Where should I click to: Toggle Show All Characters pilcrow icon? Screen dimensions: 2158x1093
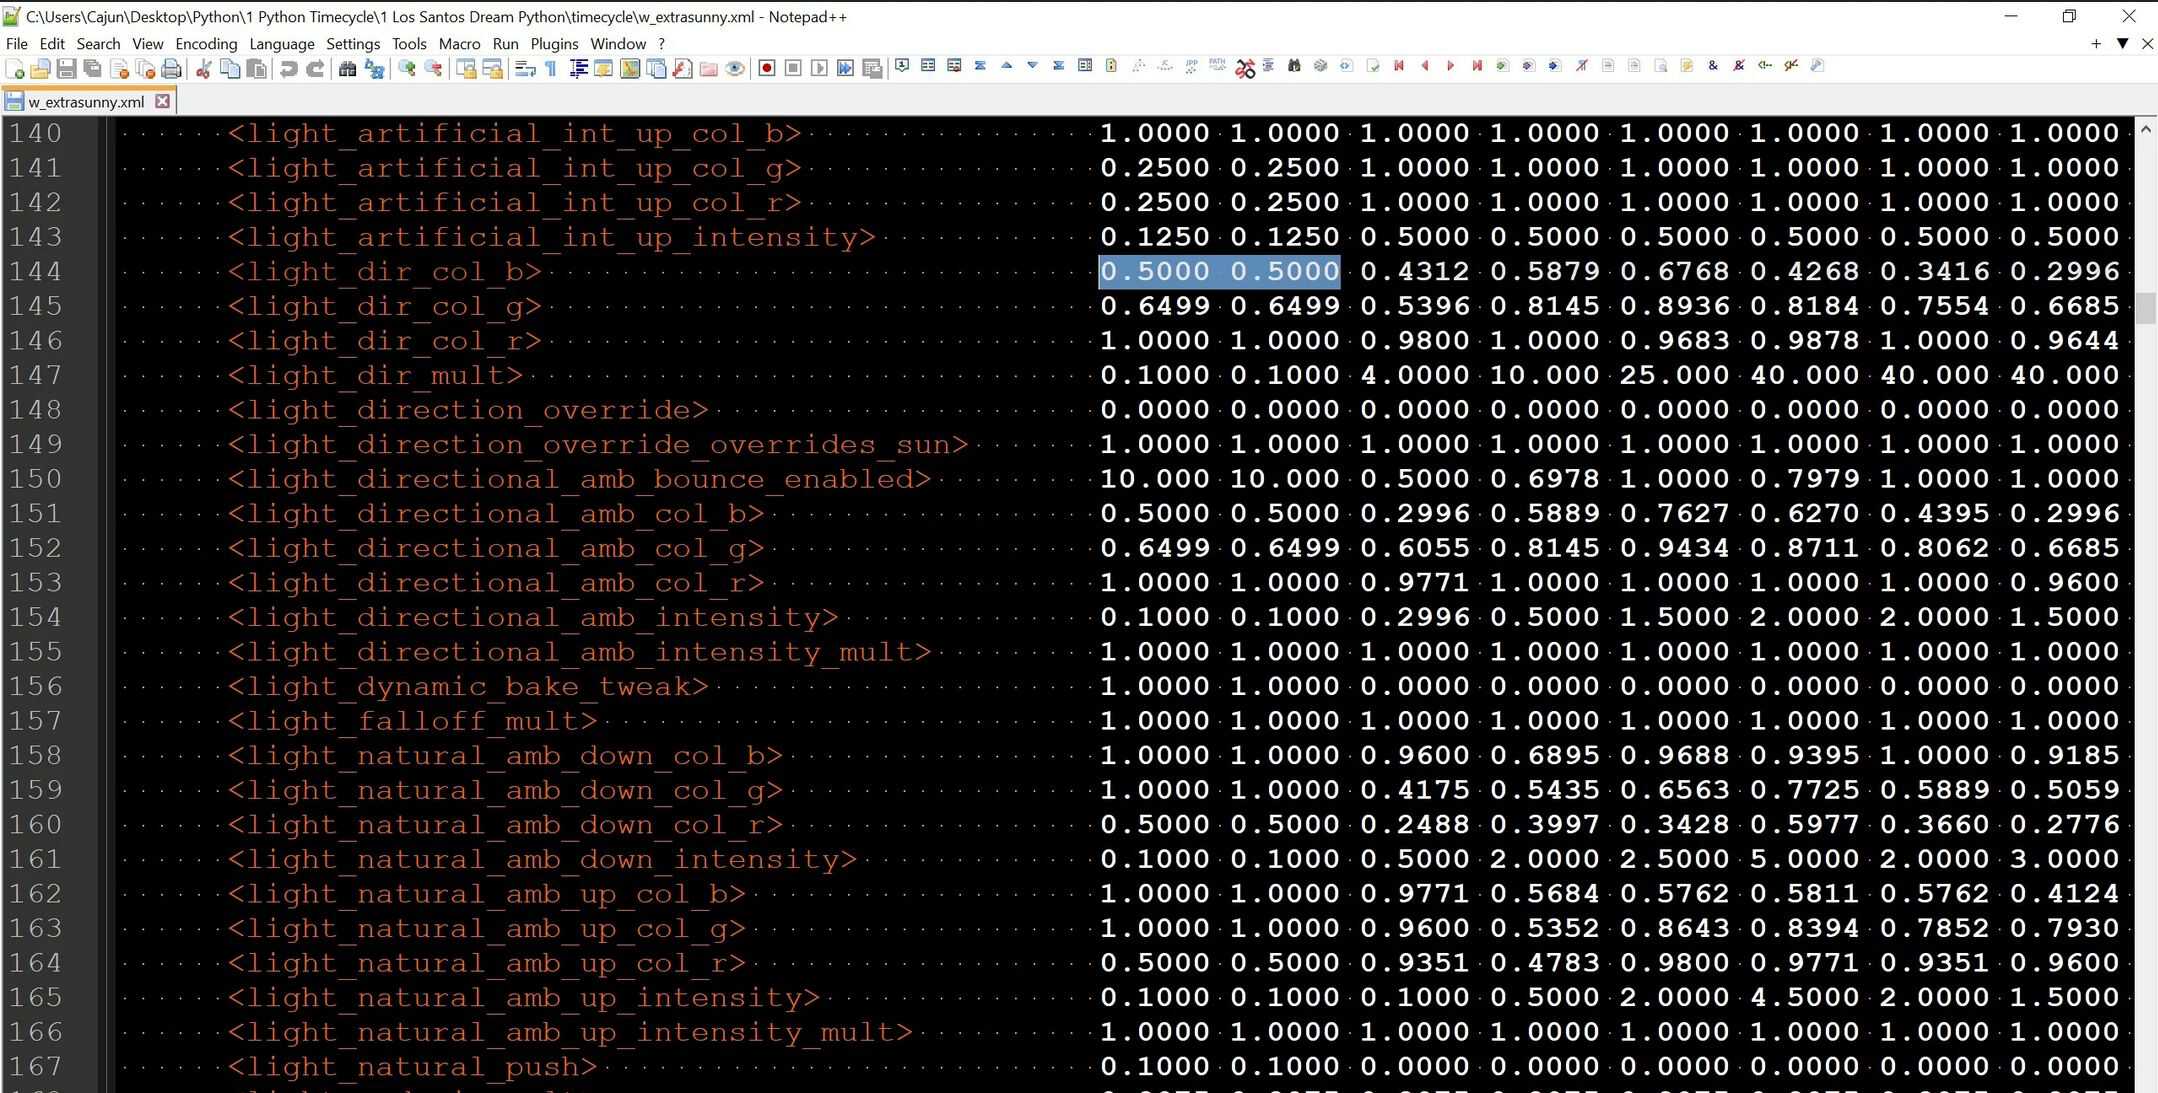[551, 68]
